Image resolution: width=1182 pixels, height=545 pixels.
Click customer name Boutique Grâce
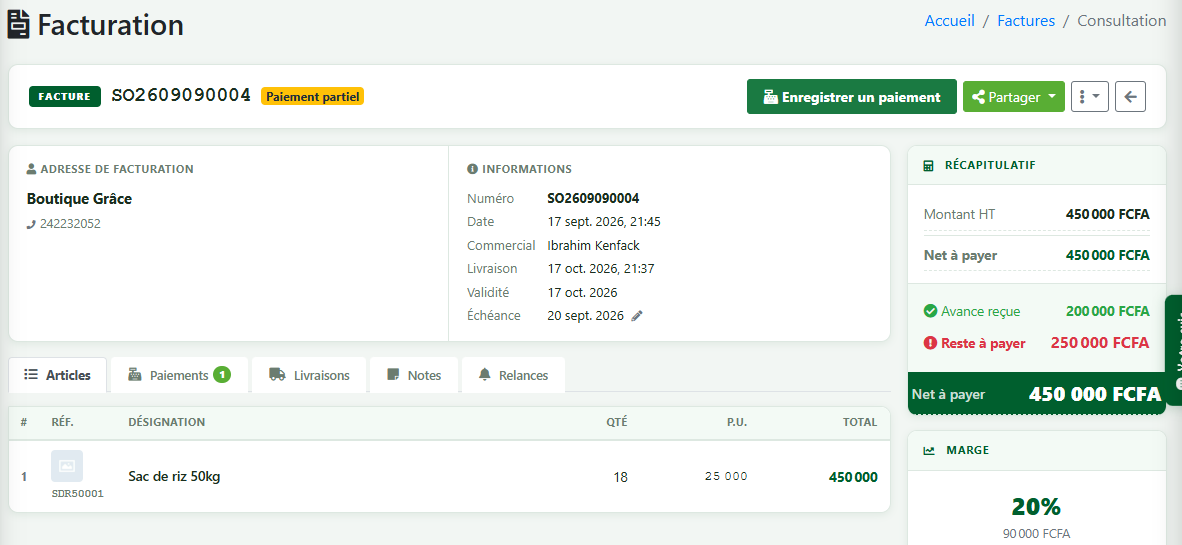tap(79, 199)
